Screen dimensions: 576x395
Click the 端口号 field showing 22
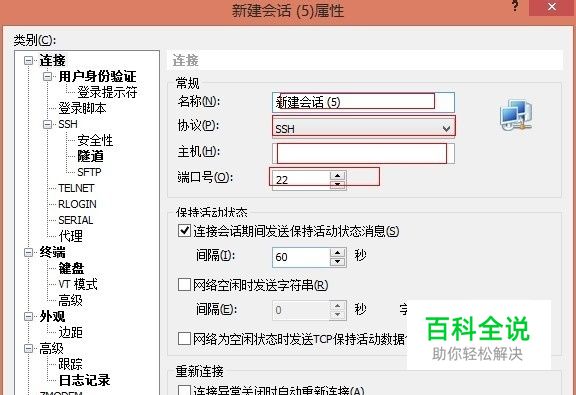301,180
